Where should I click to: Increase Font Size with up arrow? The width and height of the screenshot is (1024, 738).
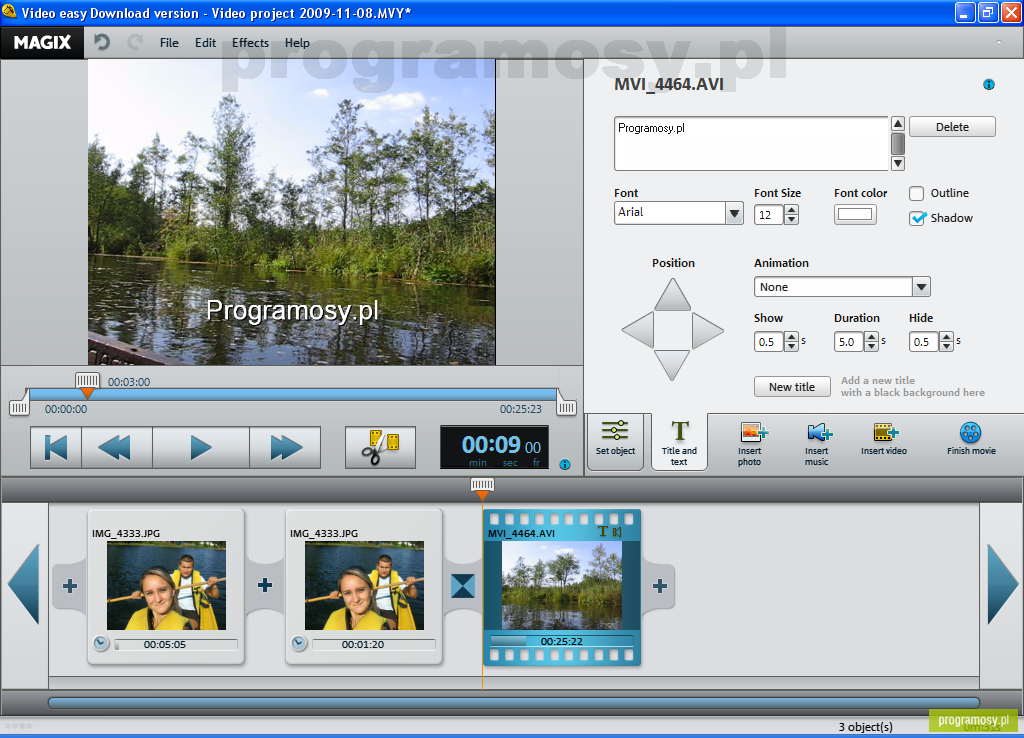coord(792,210)
